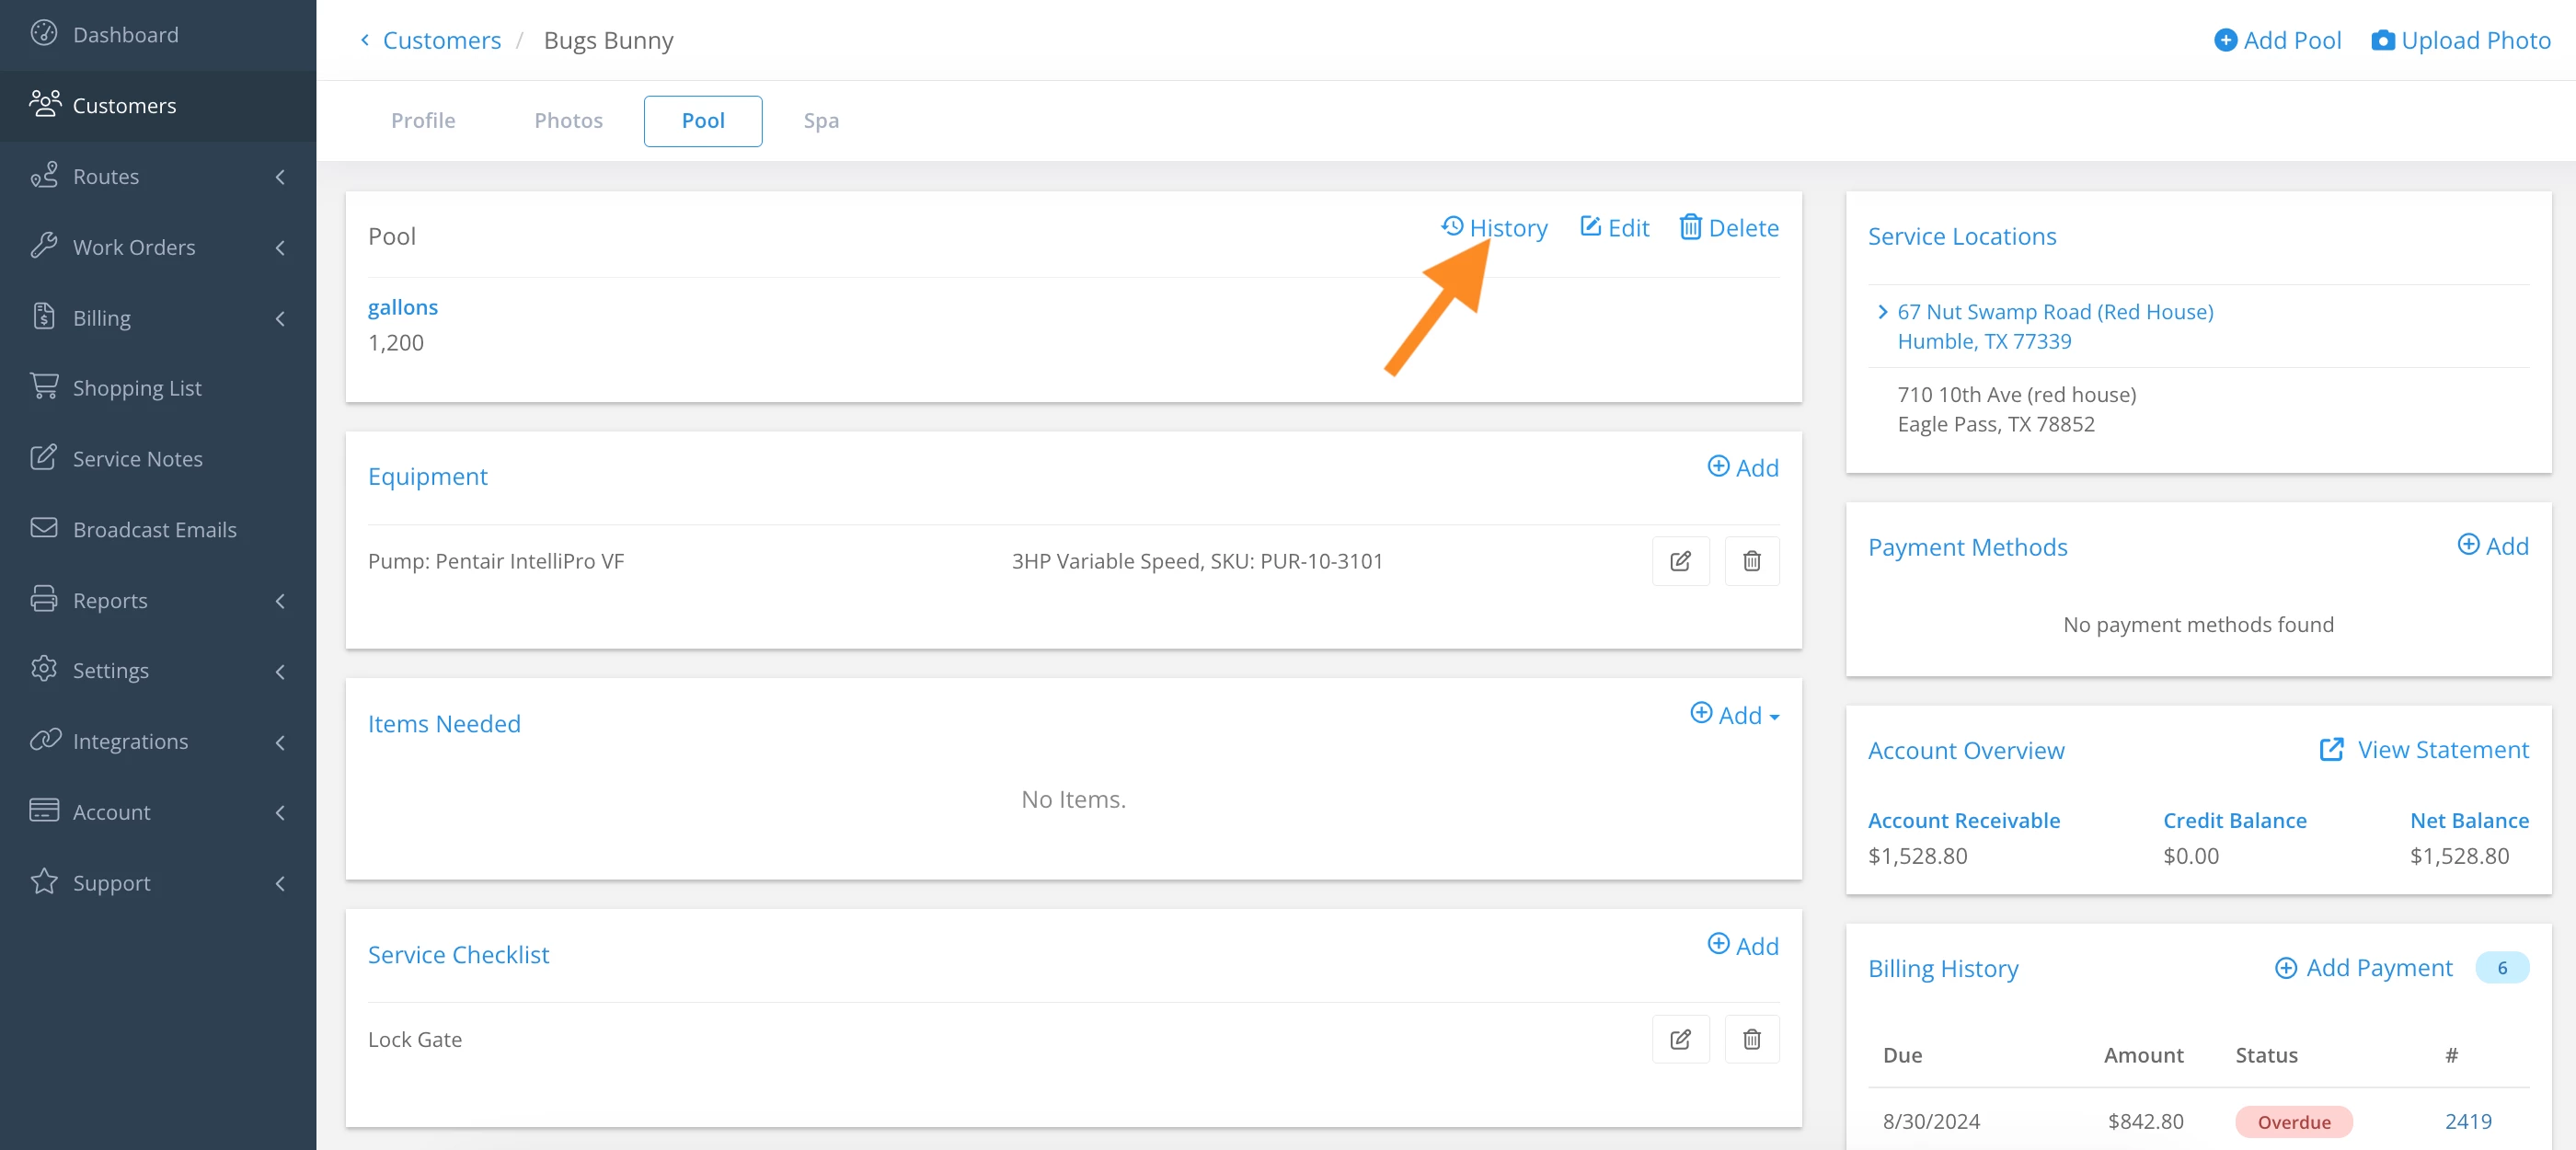The height and width of the screenshot is (1150, 2576).
Task: Open the Dashboard sidebar item
Action: click(125, 35)
